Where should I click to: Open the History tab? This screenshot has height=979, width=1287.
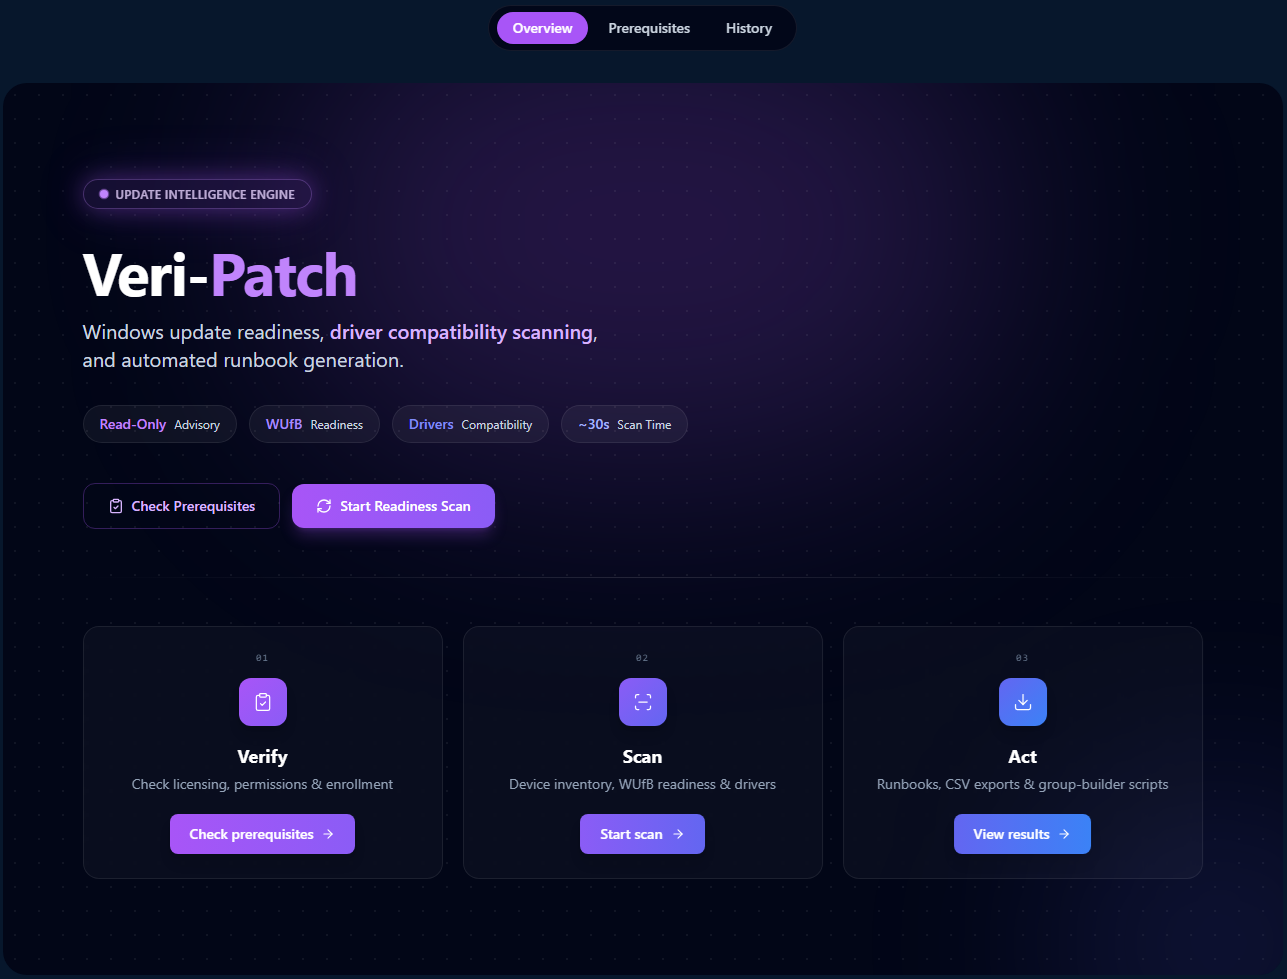point(748,28)
